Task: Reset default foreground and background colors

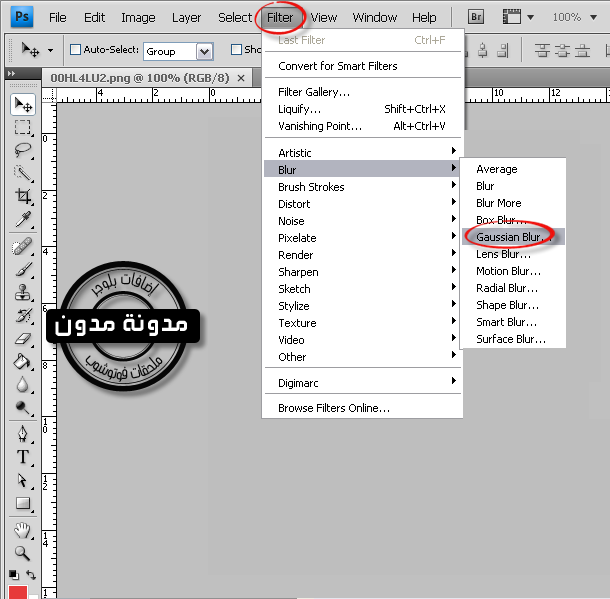Action: click(14, 574)
